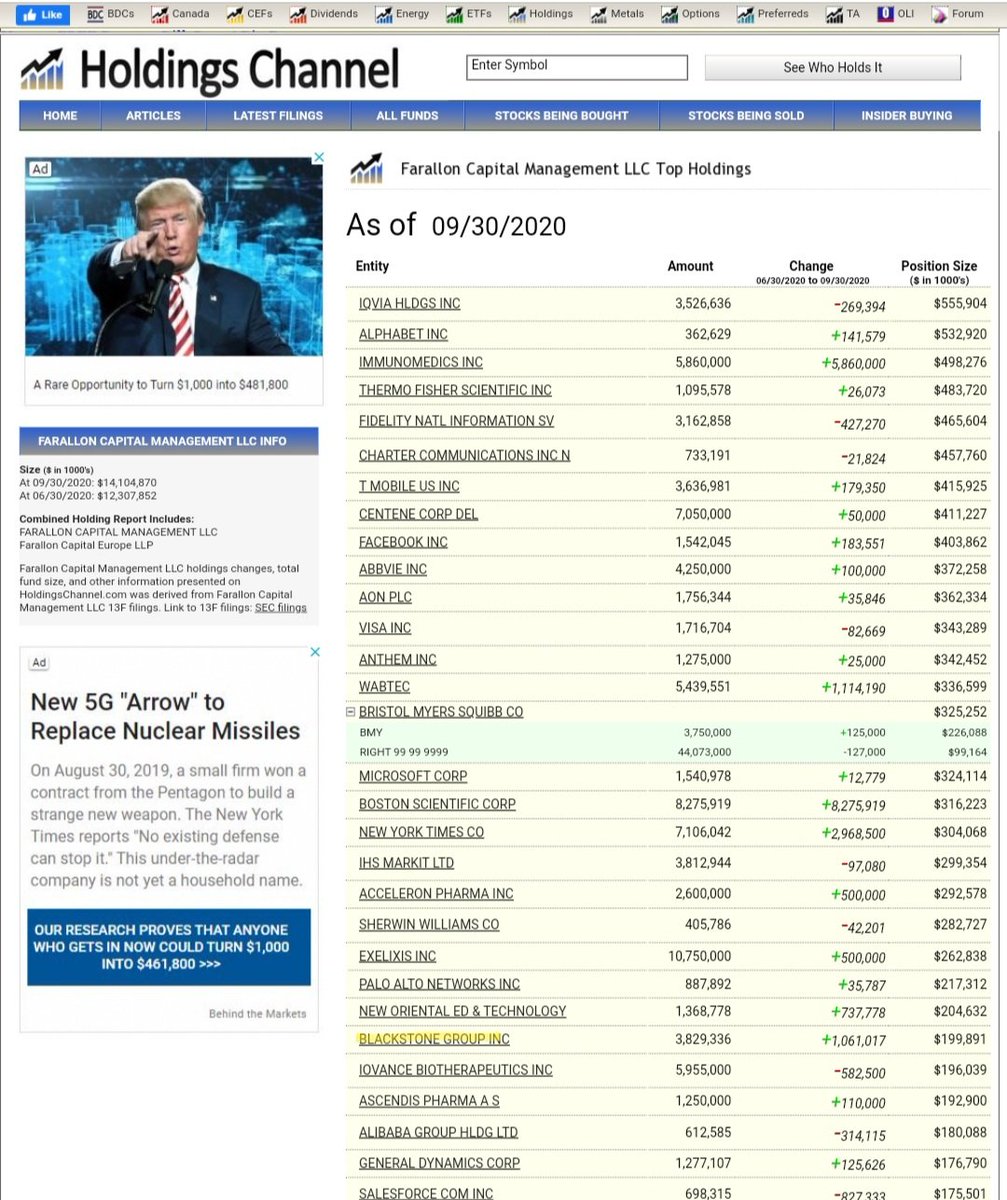Viewport: 1007px width, 1200px height.
Task: Click See Who Holds It button
Action: pyautogui.click(x=832, y=67)
